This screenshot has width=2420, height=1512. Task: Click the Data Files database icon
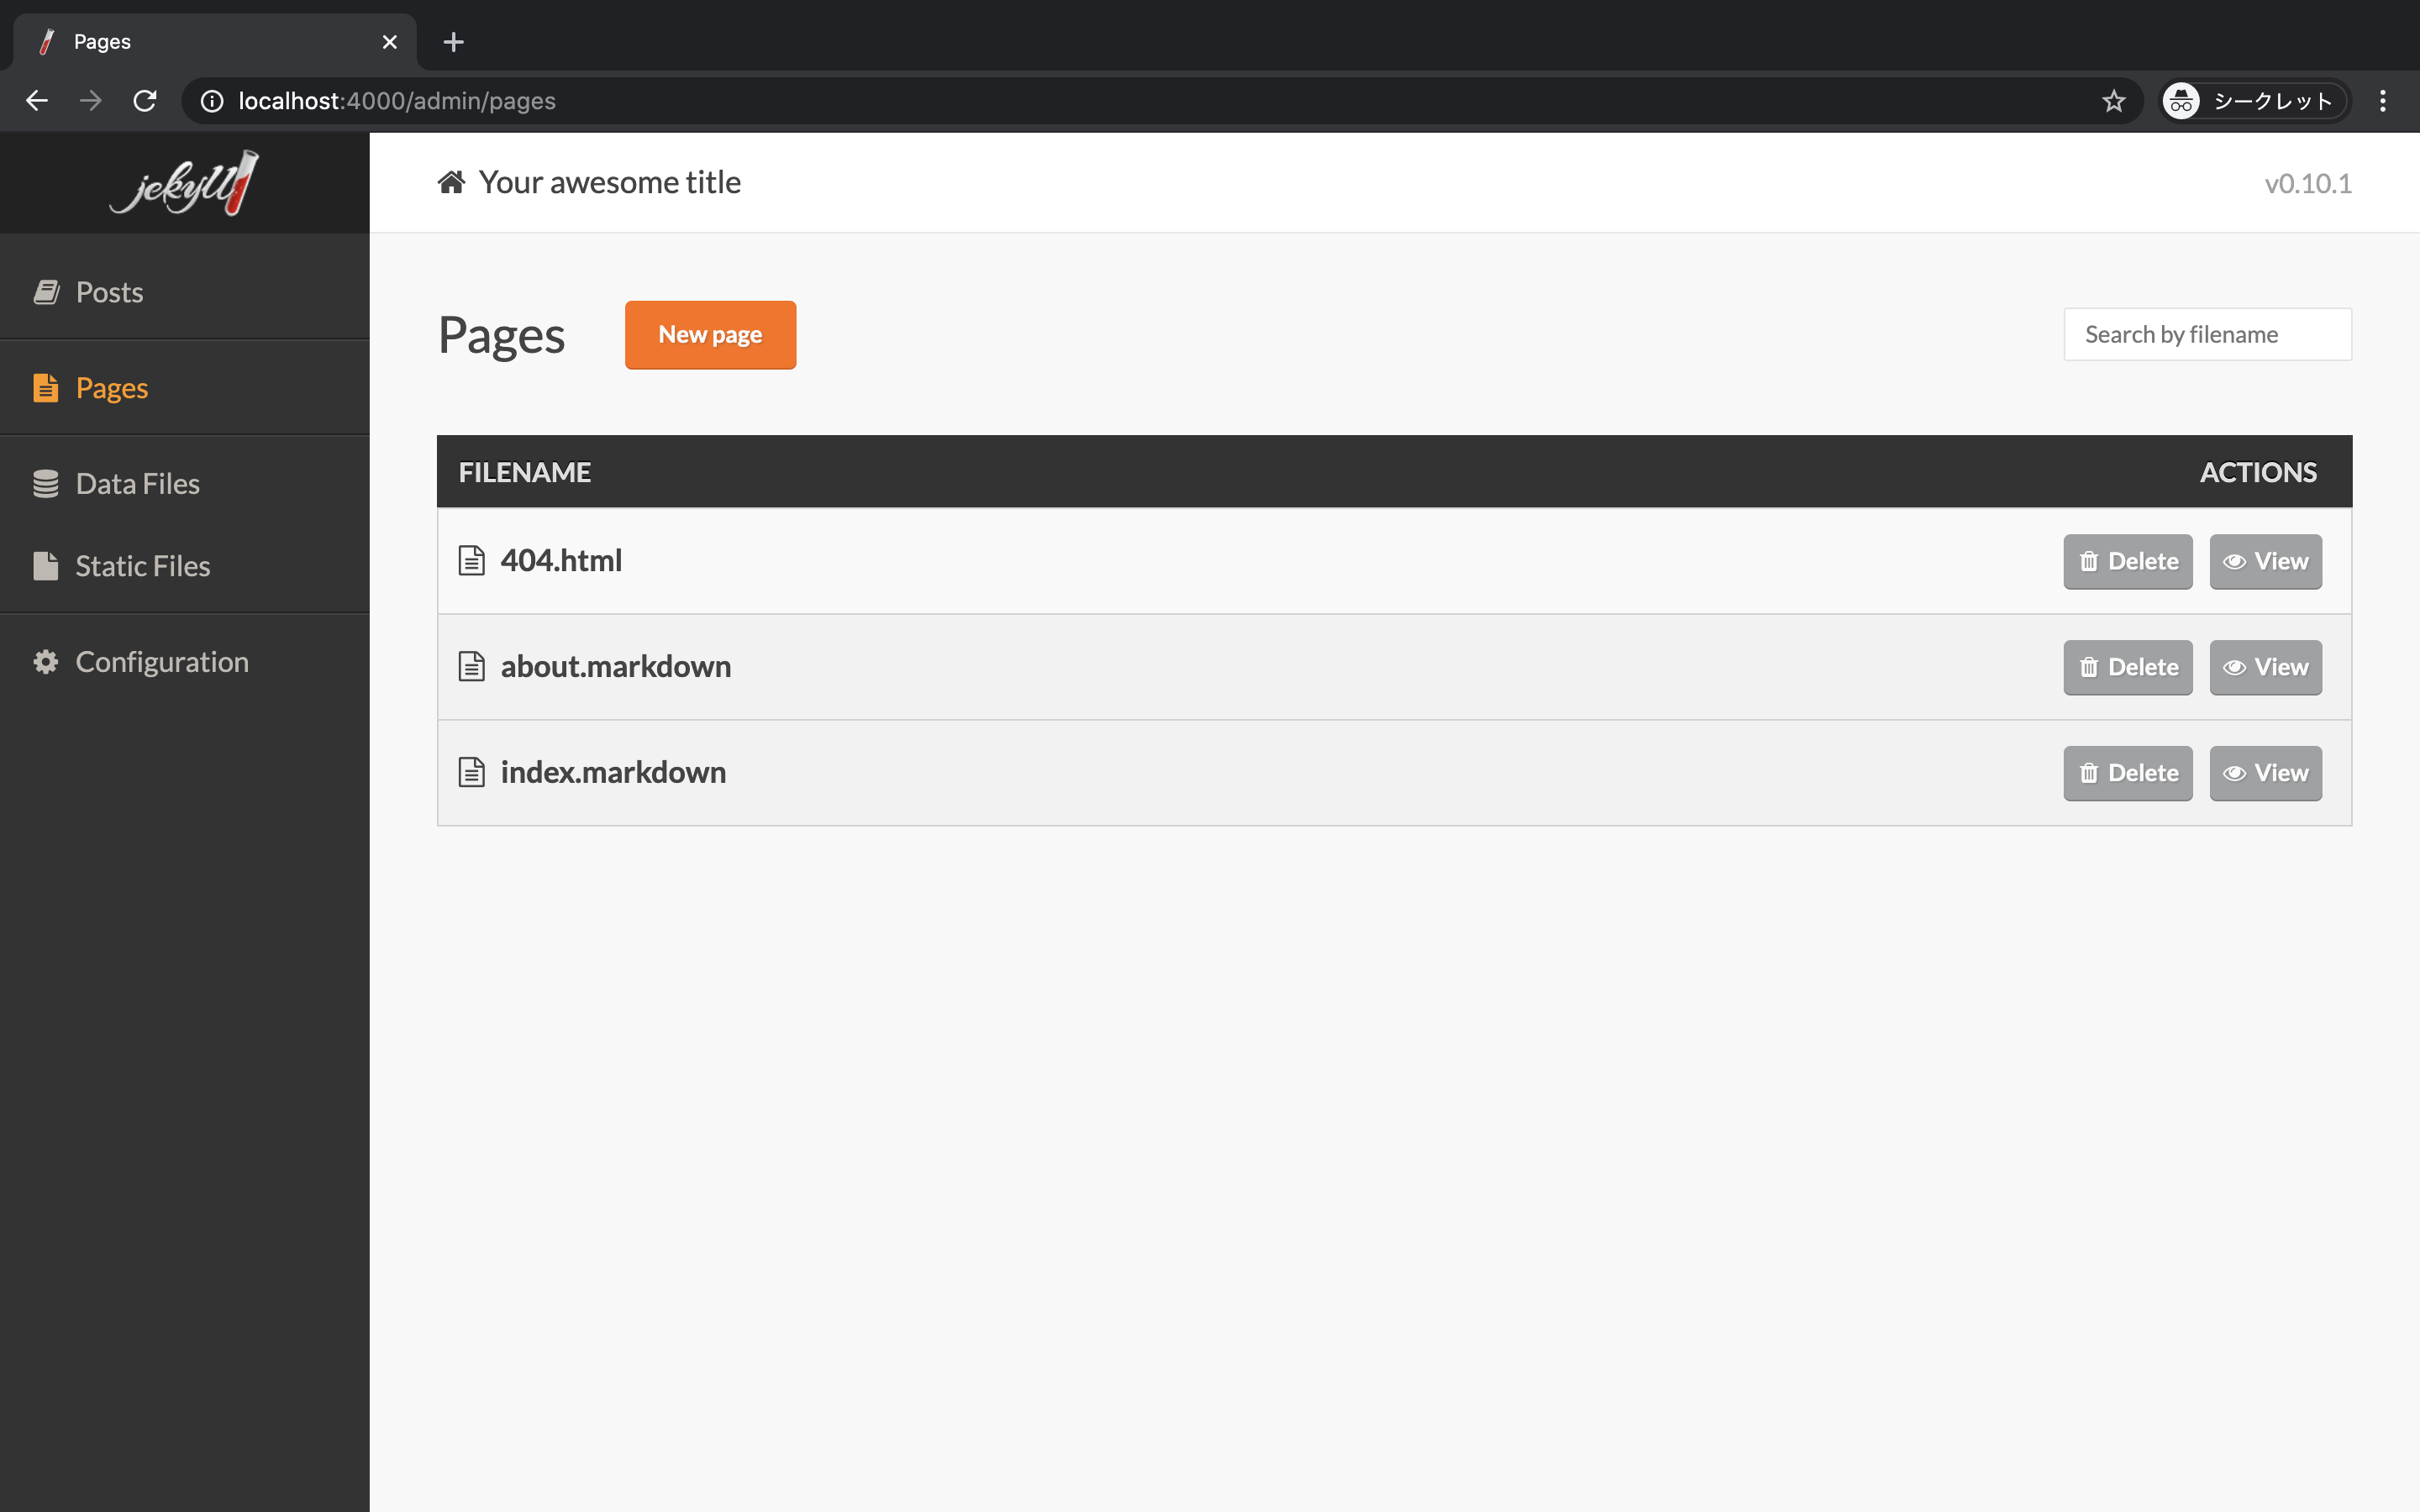pyautogui.click(x=46, y=484)
